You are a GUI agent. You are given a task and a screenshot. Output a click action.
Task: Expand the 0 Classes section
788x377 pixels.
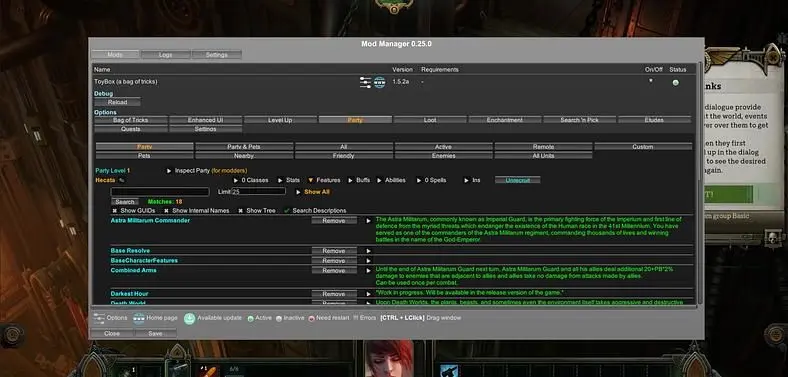(236, 180)
